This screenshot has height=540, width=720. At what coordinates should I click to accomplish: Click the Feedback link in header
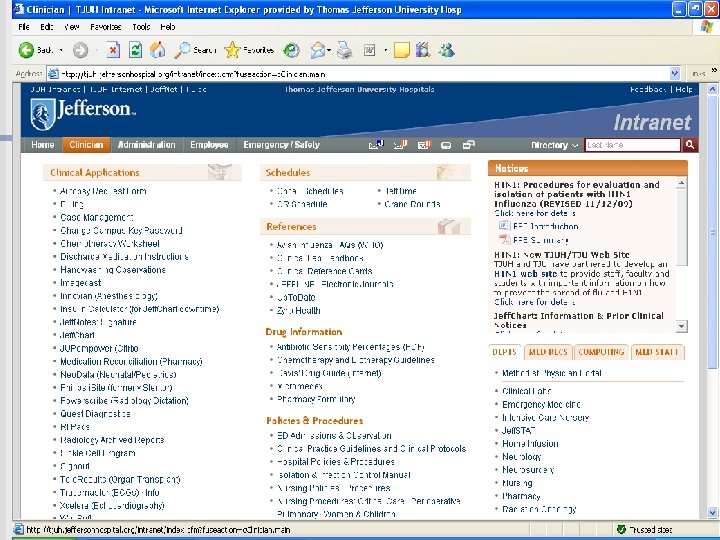pyautogui.click(x=648, y=90)
